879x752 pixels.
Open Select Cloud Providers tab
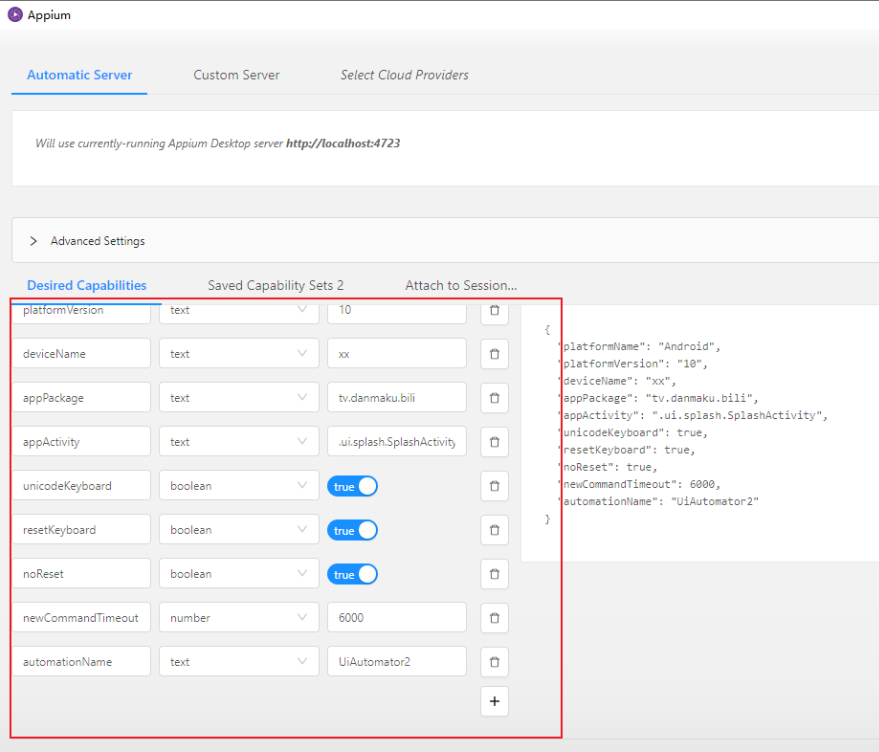[x=404, y=75]
